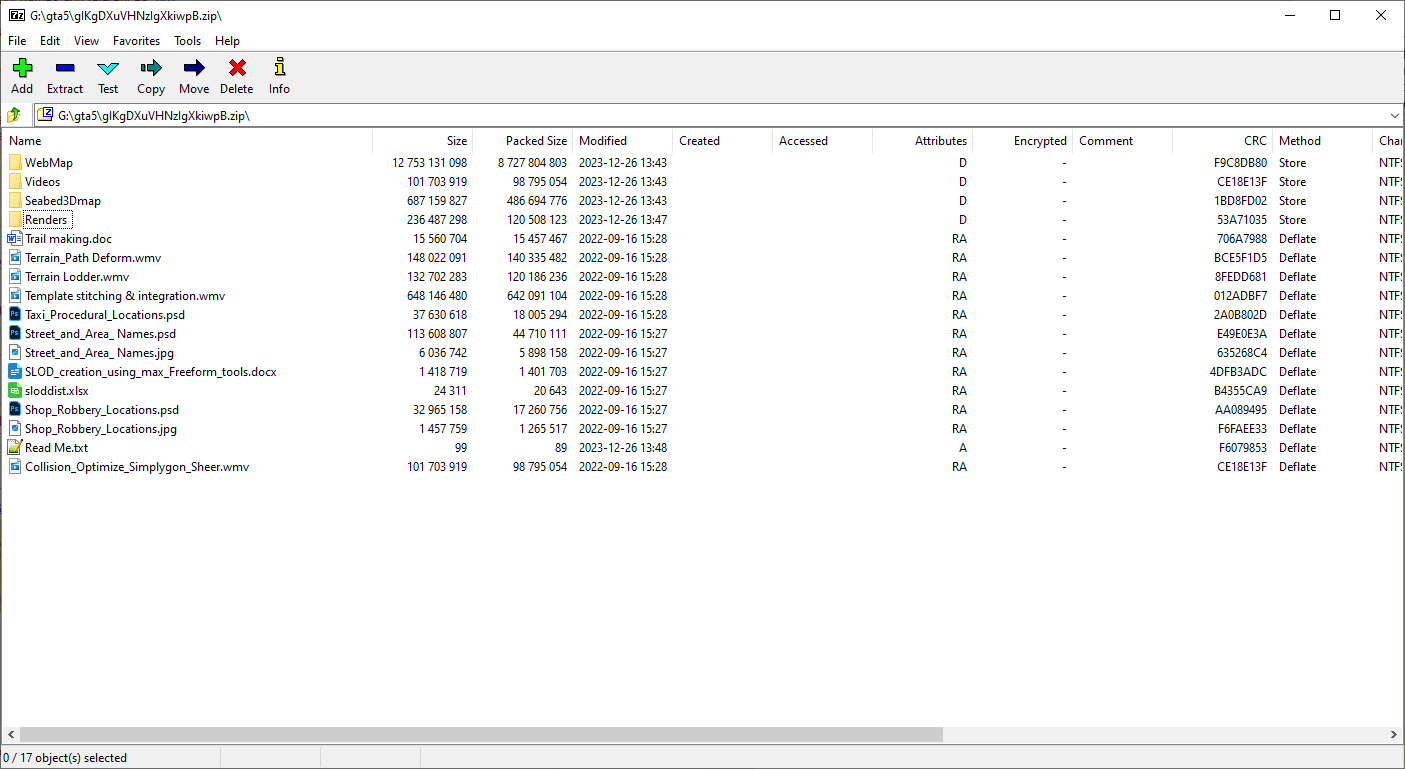
Task: Click packed size 44 710 111
Action: coord(540,333)
